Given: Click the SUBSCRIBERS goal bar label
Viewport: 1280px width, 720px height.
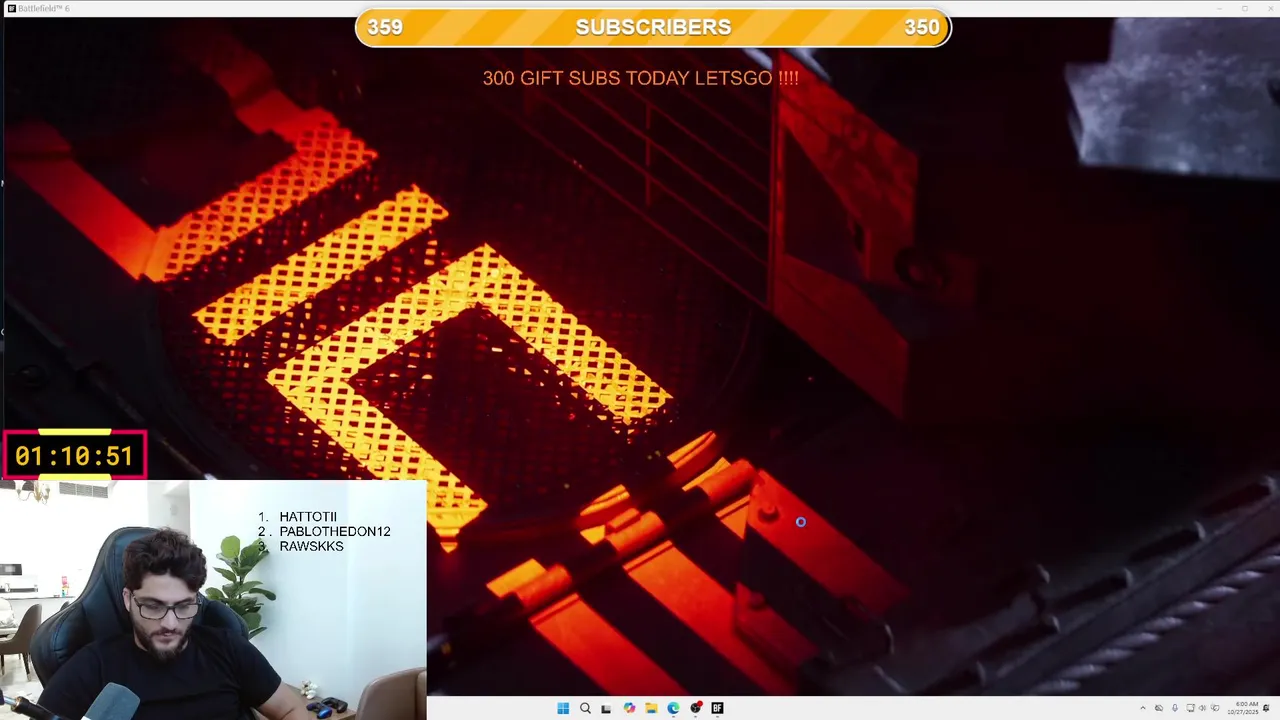Looking at the screenshot, I should click(653, 27).
